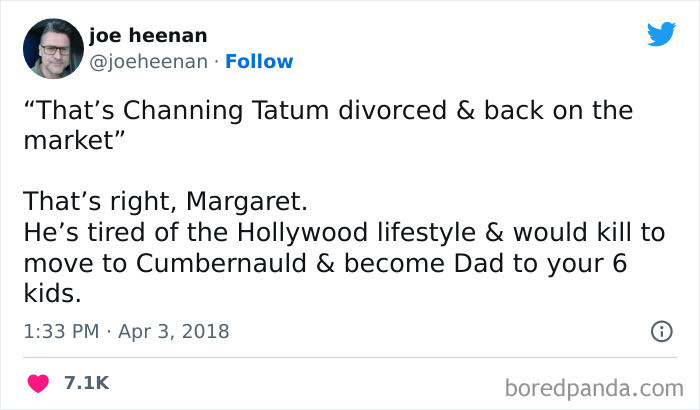Click the Twitter bird logo
This screenshot has width=700, height=410.
661,35
